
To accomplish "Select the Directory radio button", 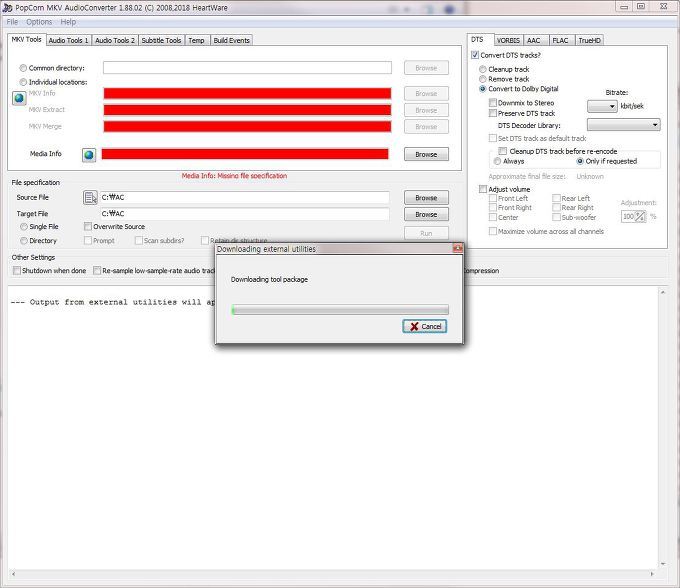I will [x=24, y=241].
